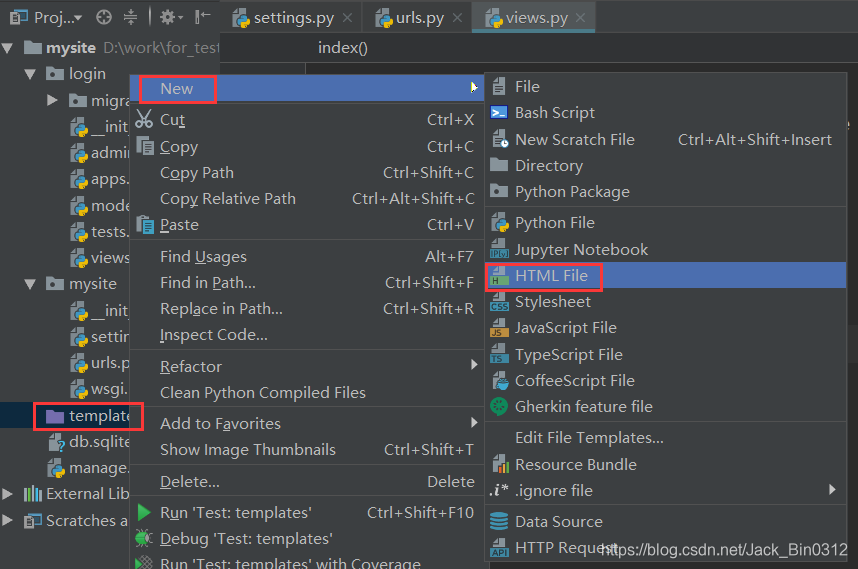The width and height of the screenshot is (858, 569).
Task: Click the Directory folder icon
Action: (x=499, y=165)
